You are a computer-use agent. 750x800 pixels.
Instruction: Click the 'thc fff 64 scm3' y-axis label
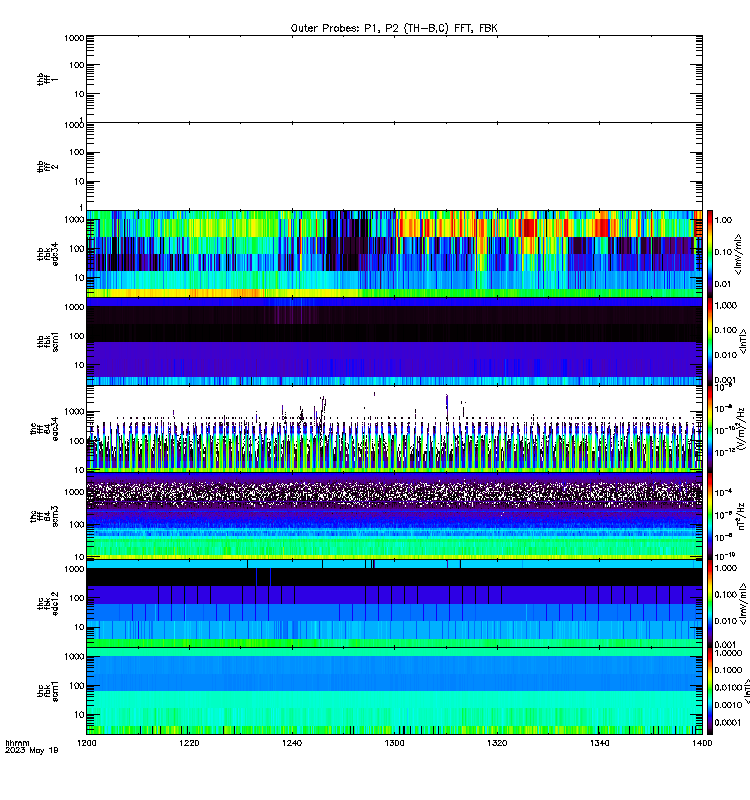pos(44,516)
